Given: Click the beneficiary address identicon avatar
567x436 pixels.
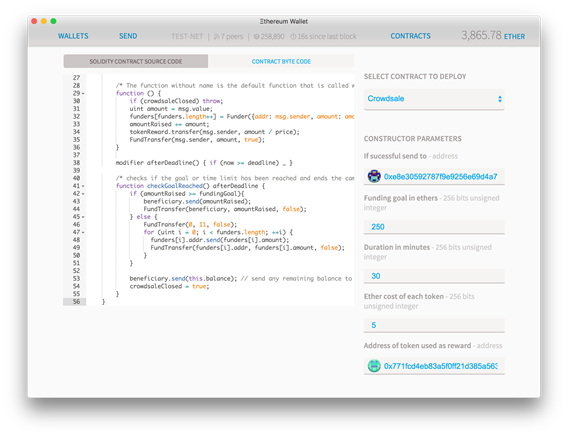Looking at the screenshot, I should 374,176.
